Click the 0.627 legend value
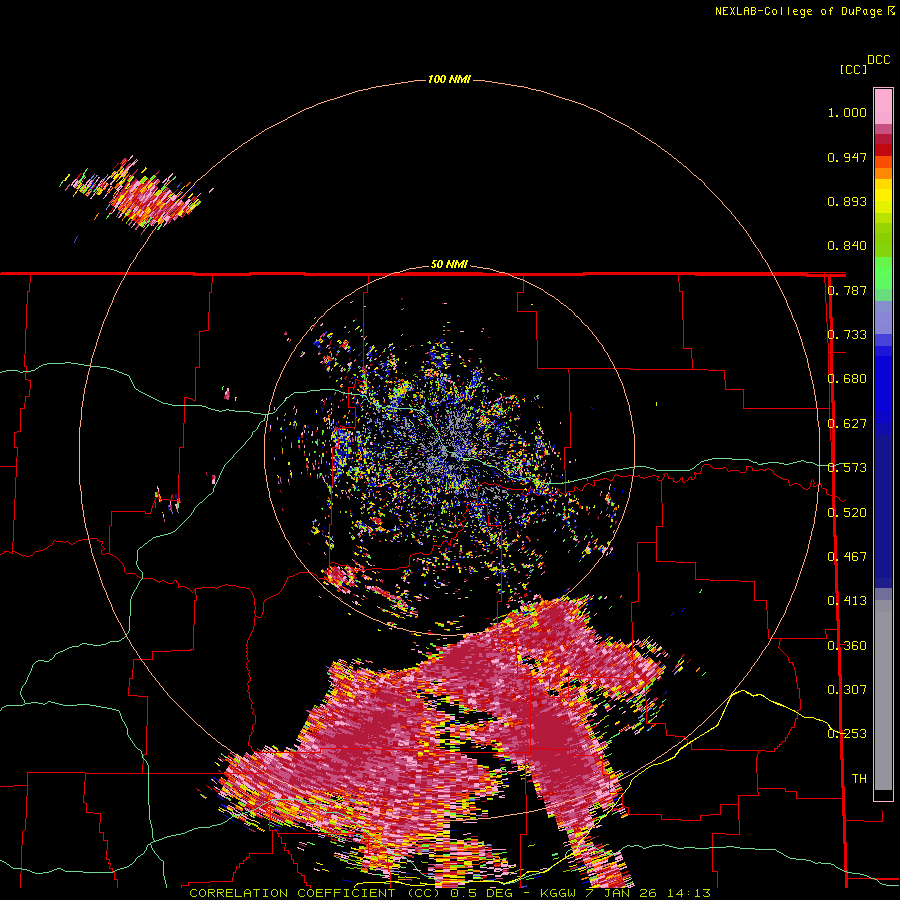This screenshot has height=900, width=900. [x=847, y=424]
